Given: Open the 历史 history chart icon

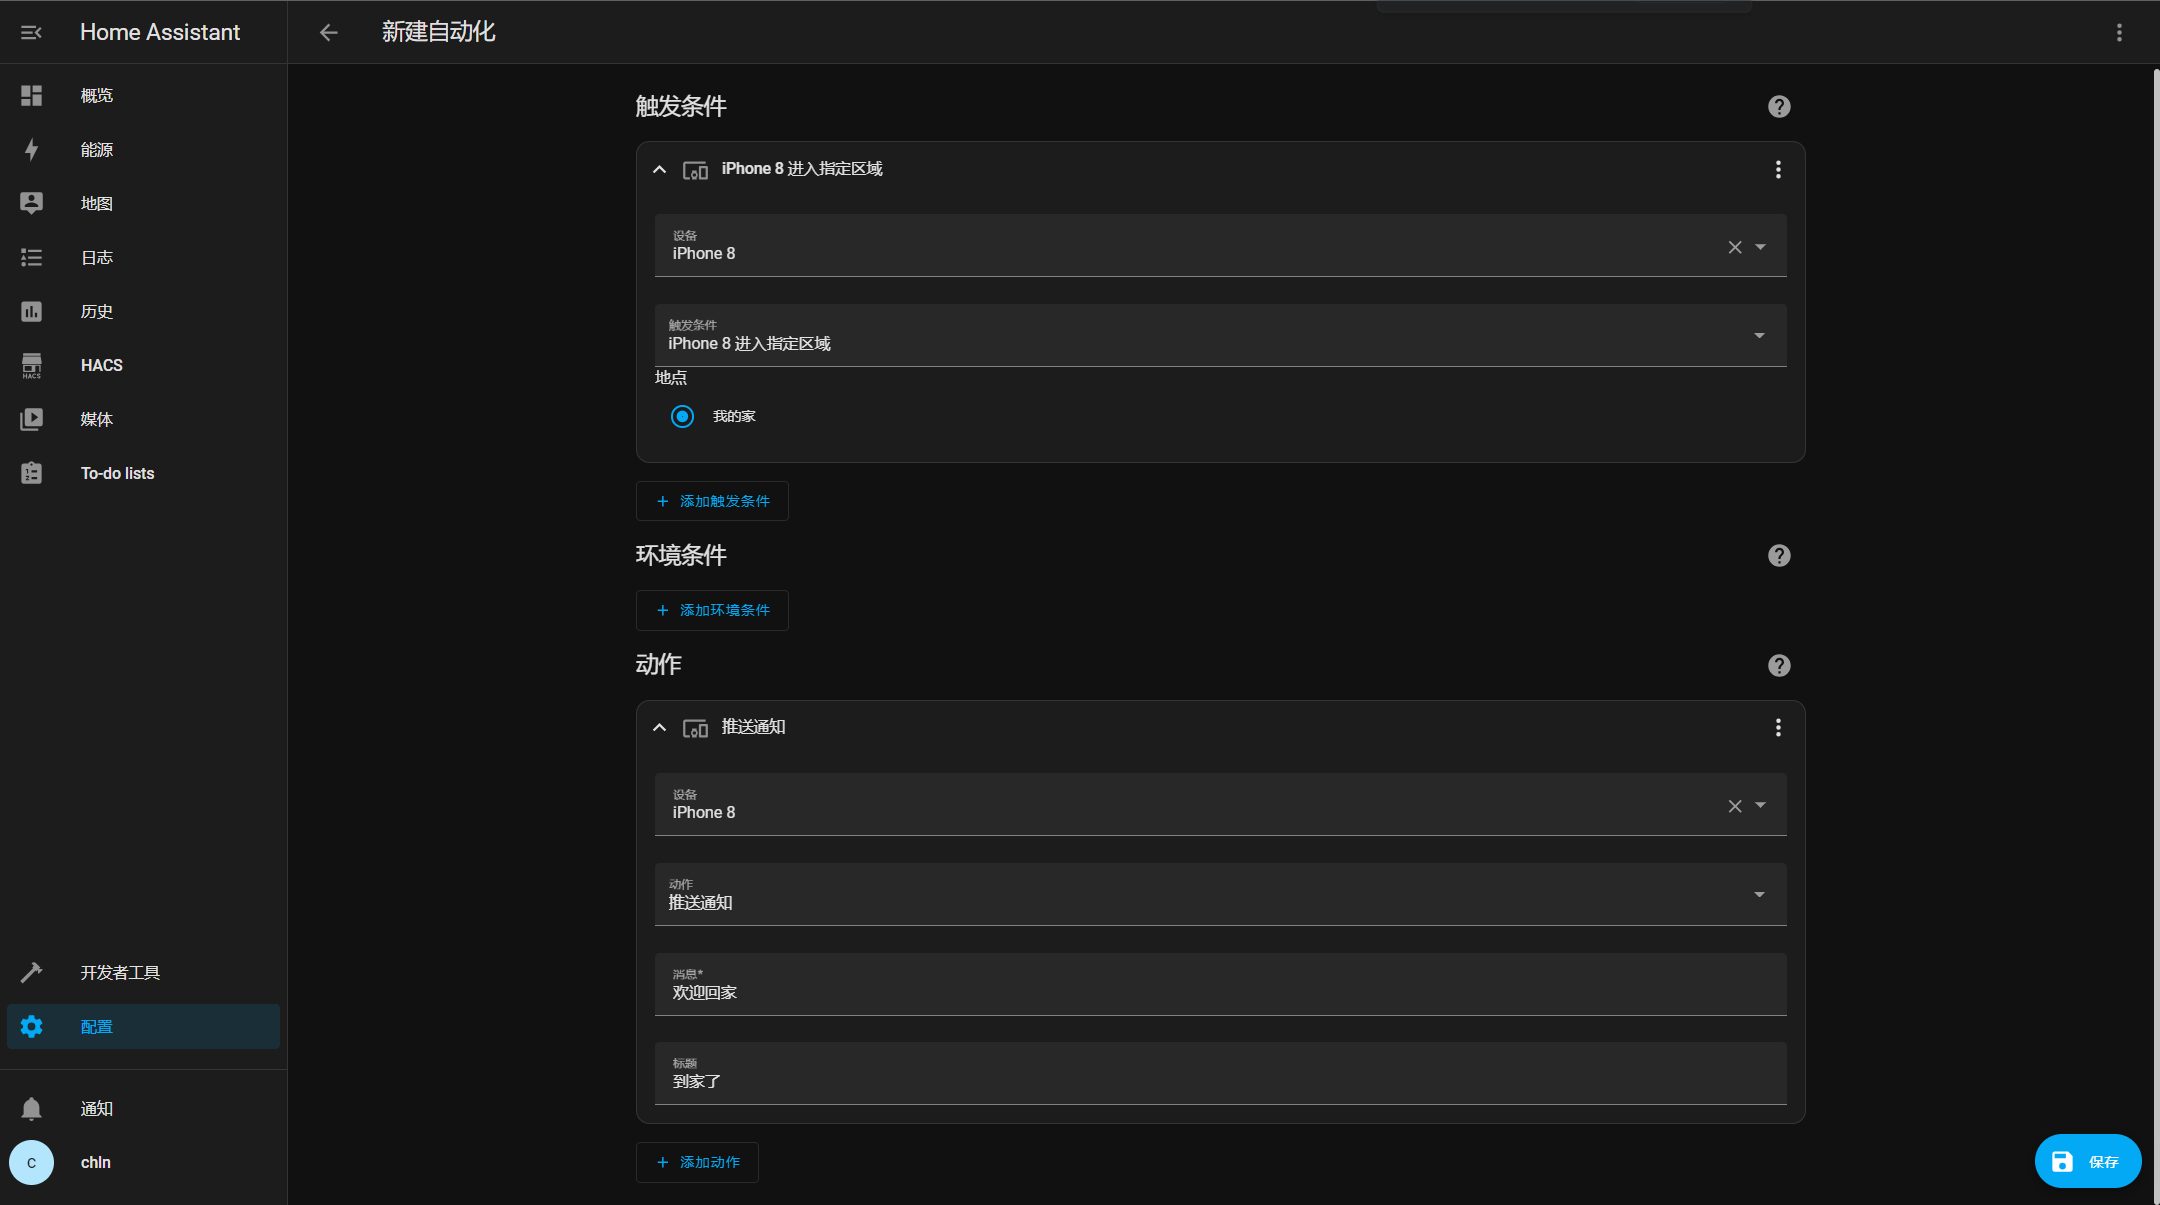Looking at the screenshot, I should pyautogui.click(x=31, y=311).
